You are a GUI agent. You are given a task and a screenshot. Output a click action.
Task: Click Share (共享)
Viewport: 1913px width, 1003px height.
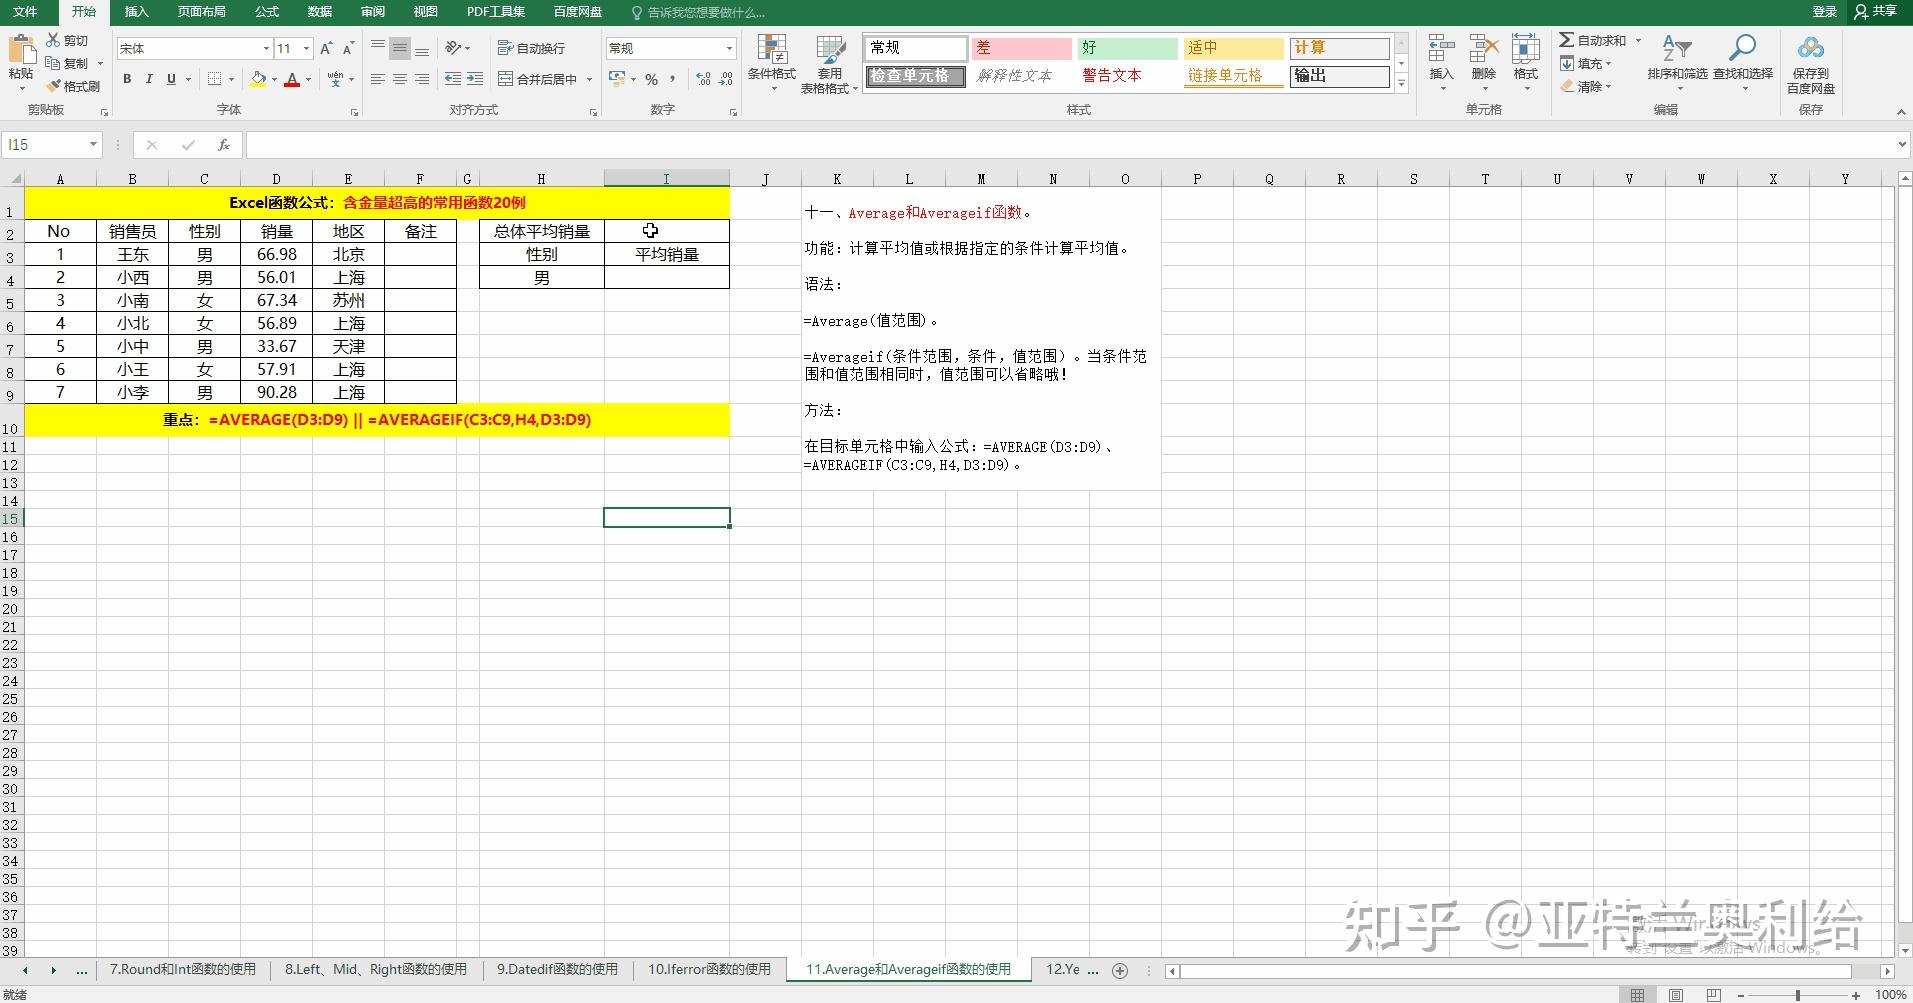[1876, 12]
